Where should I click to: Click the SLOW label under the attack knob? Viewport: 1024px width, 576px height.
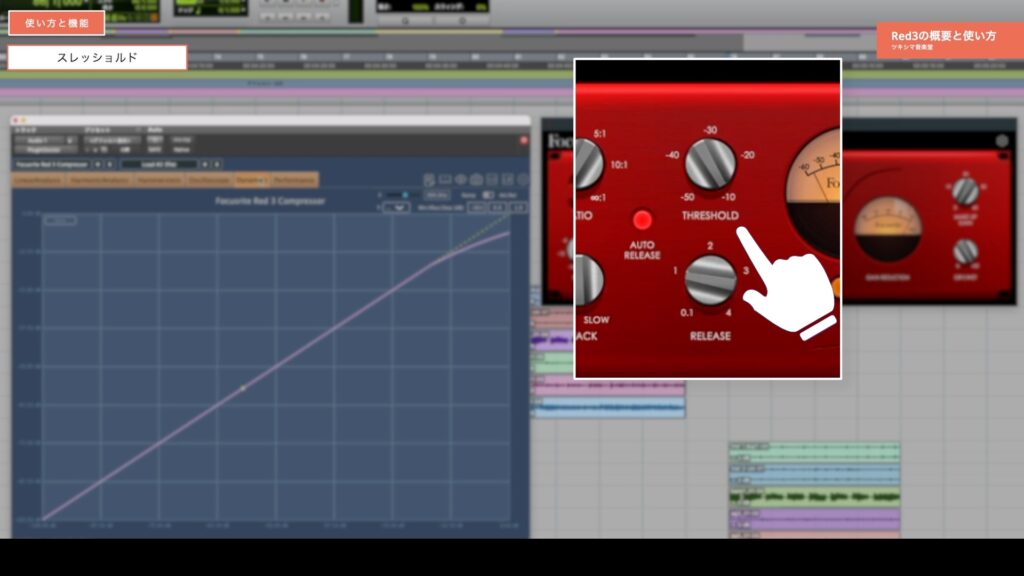coord(596,319)
